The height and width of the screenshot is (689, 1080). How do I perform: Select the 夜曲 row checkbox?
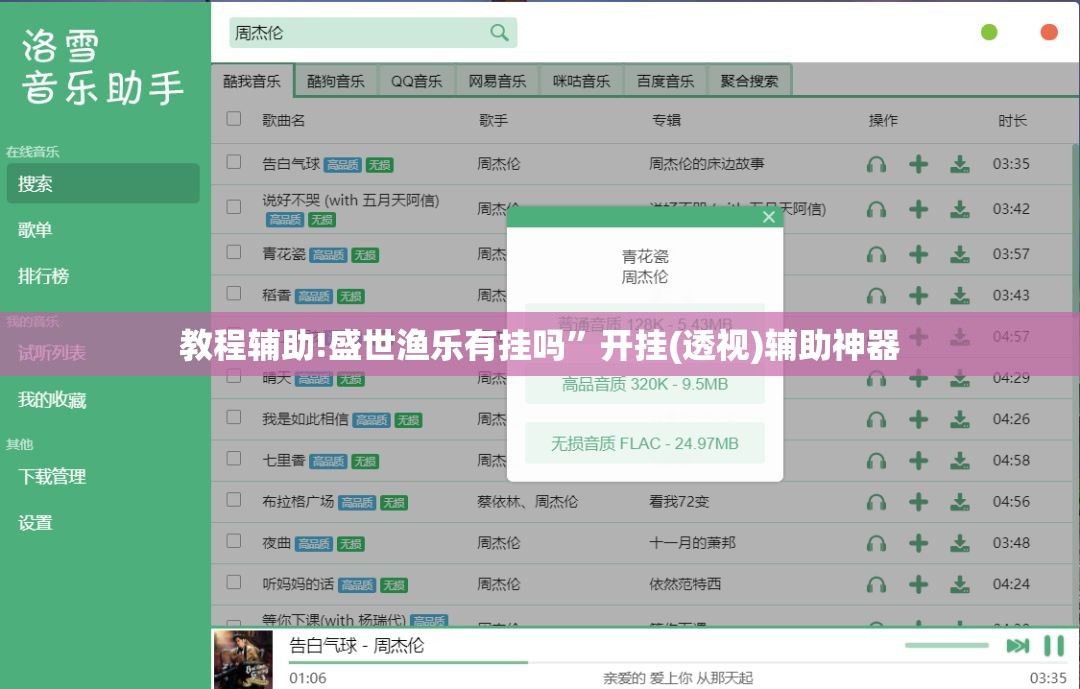(x=233, y=541)
